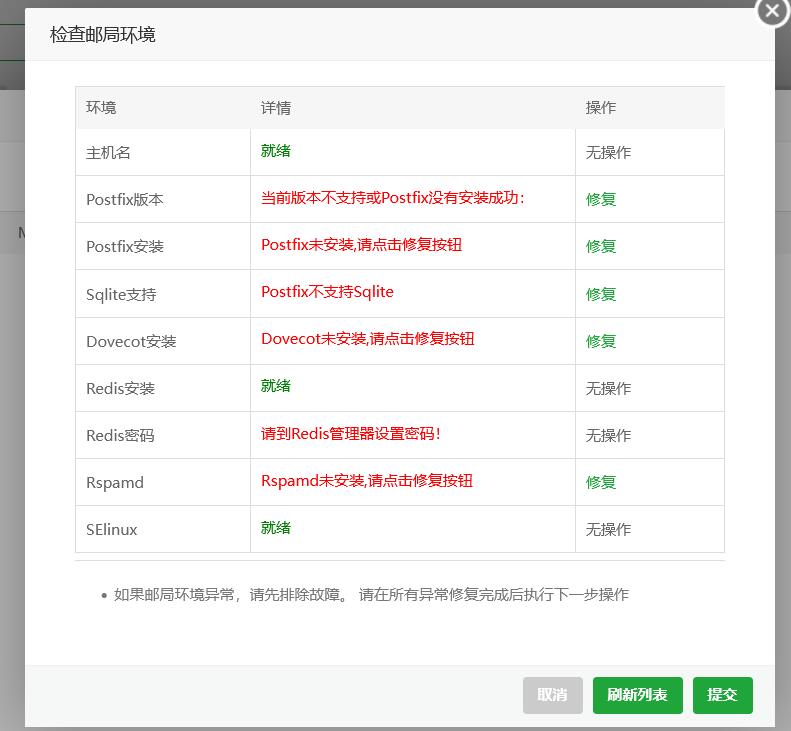791x731 pixels.
Task: Select the Postfix安装 row label
Action: point(125,247)
